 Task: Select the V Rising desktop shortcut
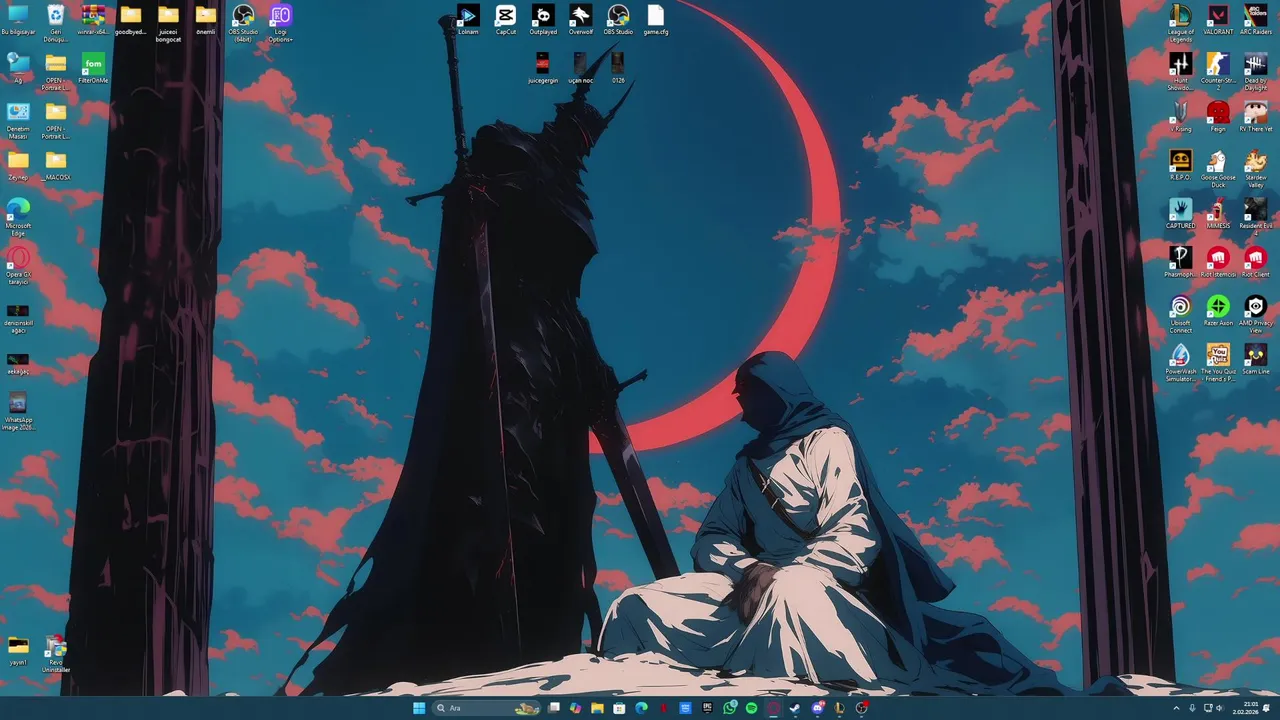[x=1181, y=116]
